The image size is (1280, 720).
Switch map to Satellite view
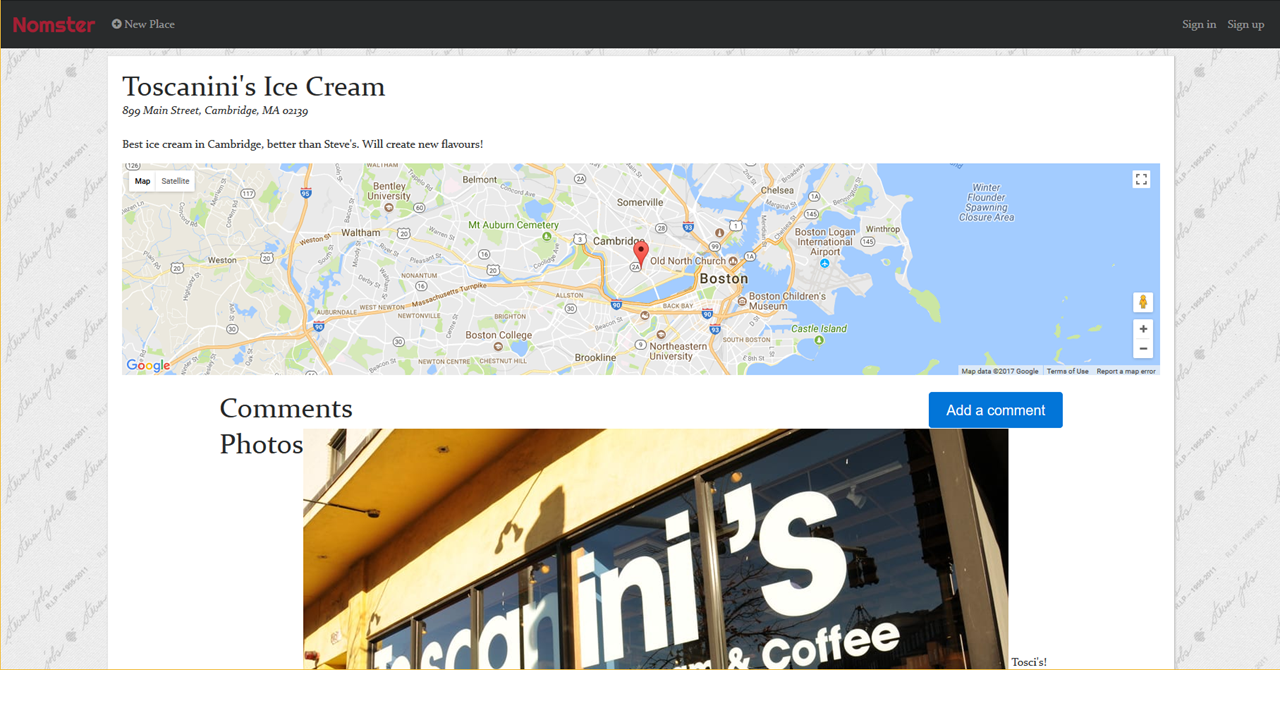[x=175, y=181]
